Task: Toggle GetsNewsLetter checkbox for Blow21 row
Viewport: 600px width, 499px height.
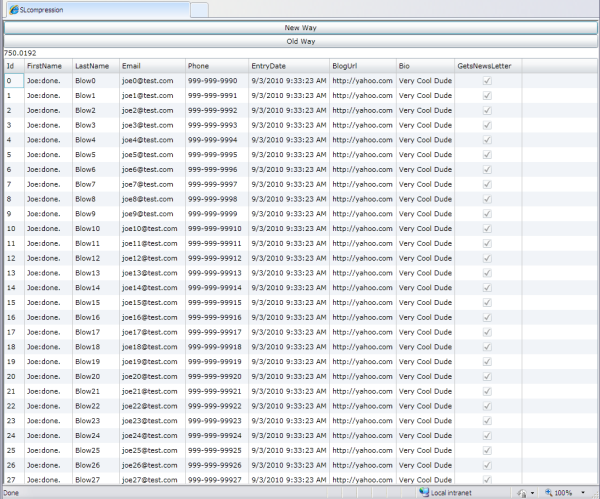Action: tap(487, 391)
